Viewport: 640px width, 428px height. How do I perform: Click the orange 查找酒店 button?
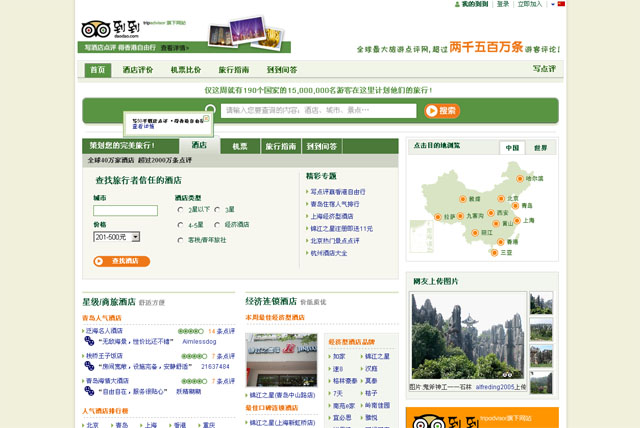tap(122, 261)
